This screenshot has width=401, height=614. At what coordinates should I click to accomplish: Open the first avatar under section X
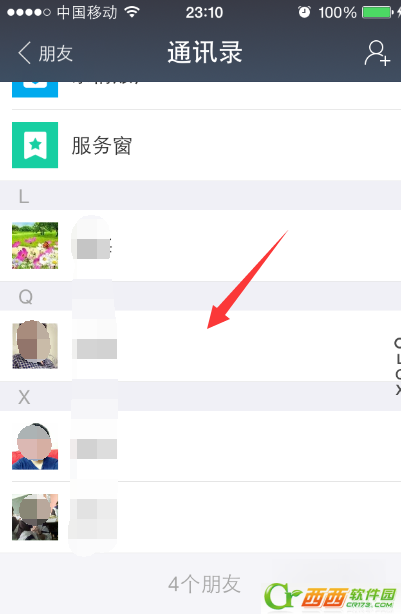(35, 446)
